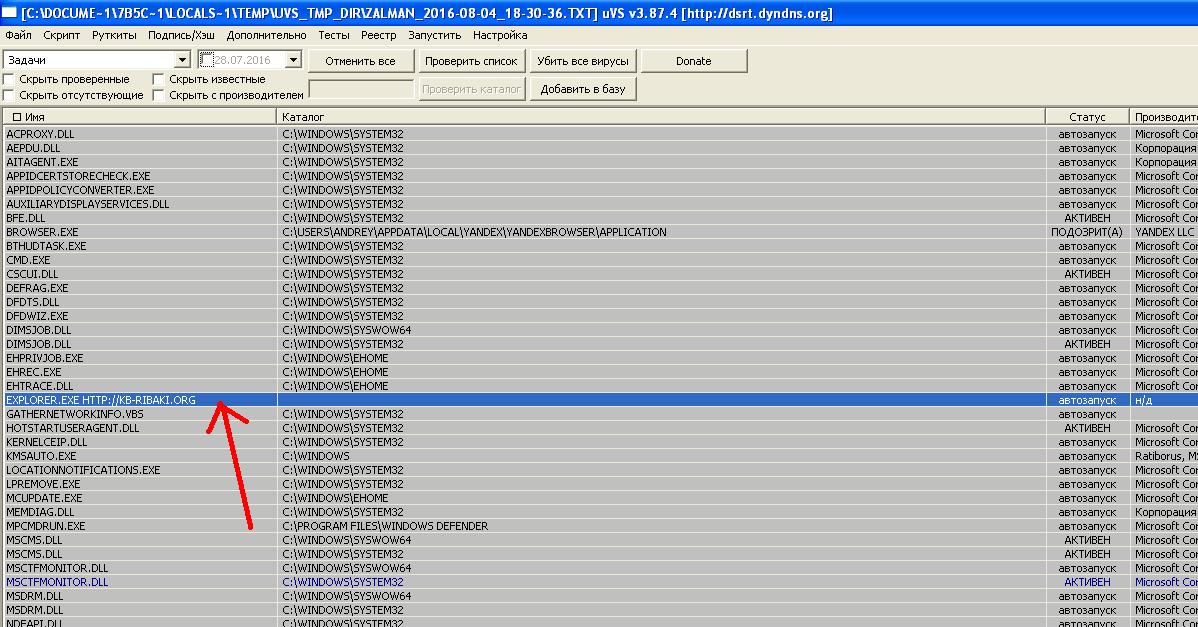The width and height of the screenshot is (1198, 627).
Task: Enable Скрыть проверенные checkbox
Action: [x=9, y=79]
